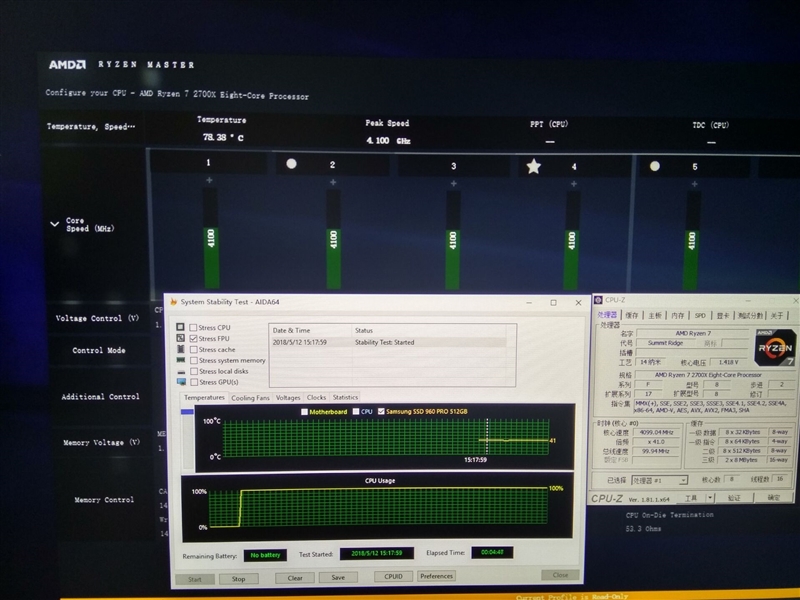Click the Ryzen 7 logo badge in CPU-Z

coord(774,348)
